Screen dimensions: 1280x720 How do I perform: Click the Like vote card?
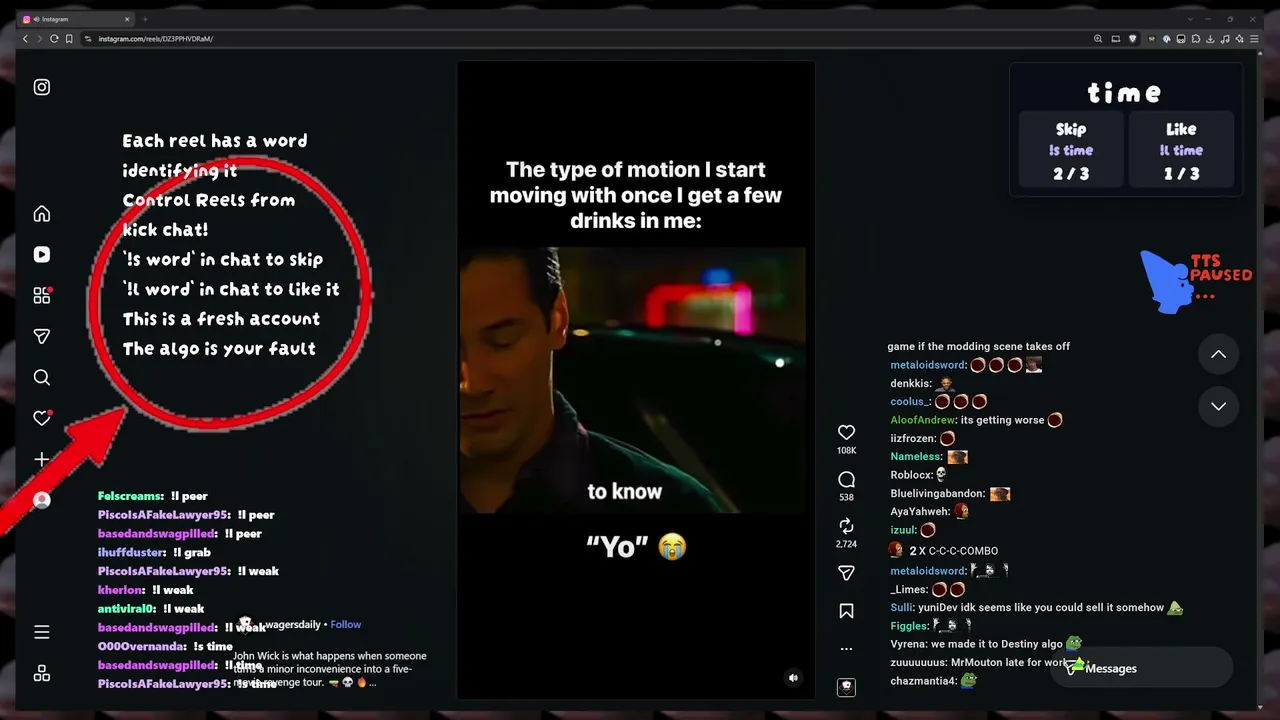(x=1181, y=150)
